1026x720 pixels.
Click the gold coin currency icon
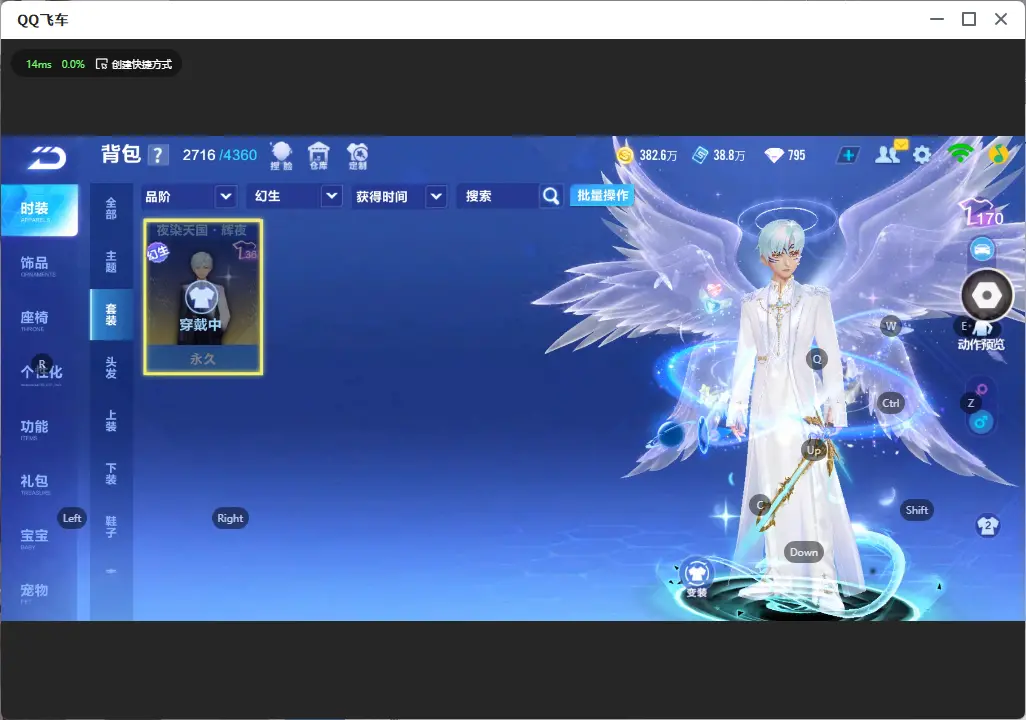click(x=625, y=155)
